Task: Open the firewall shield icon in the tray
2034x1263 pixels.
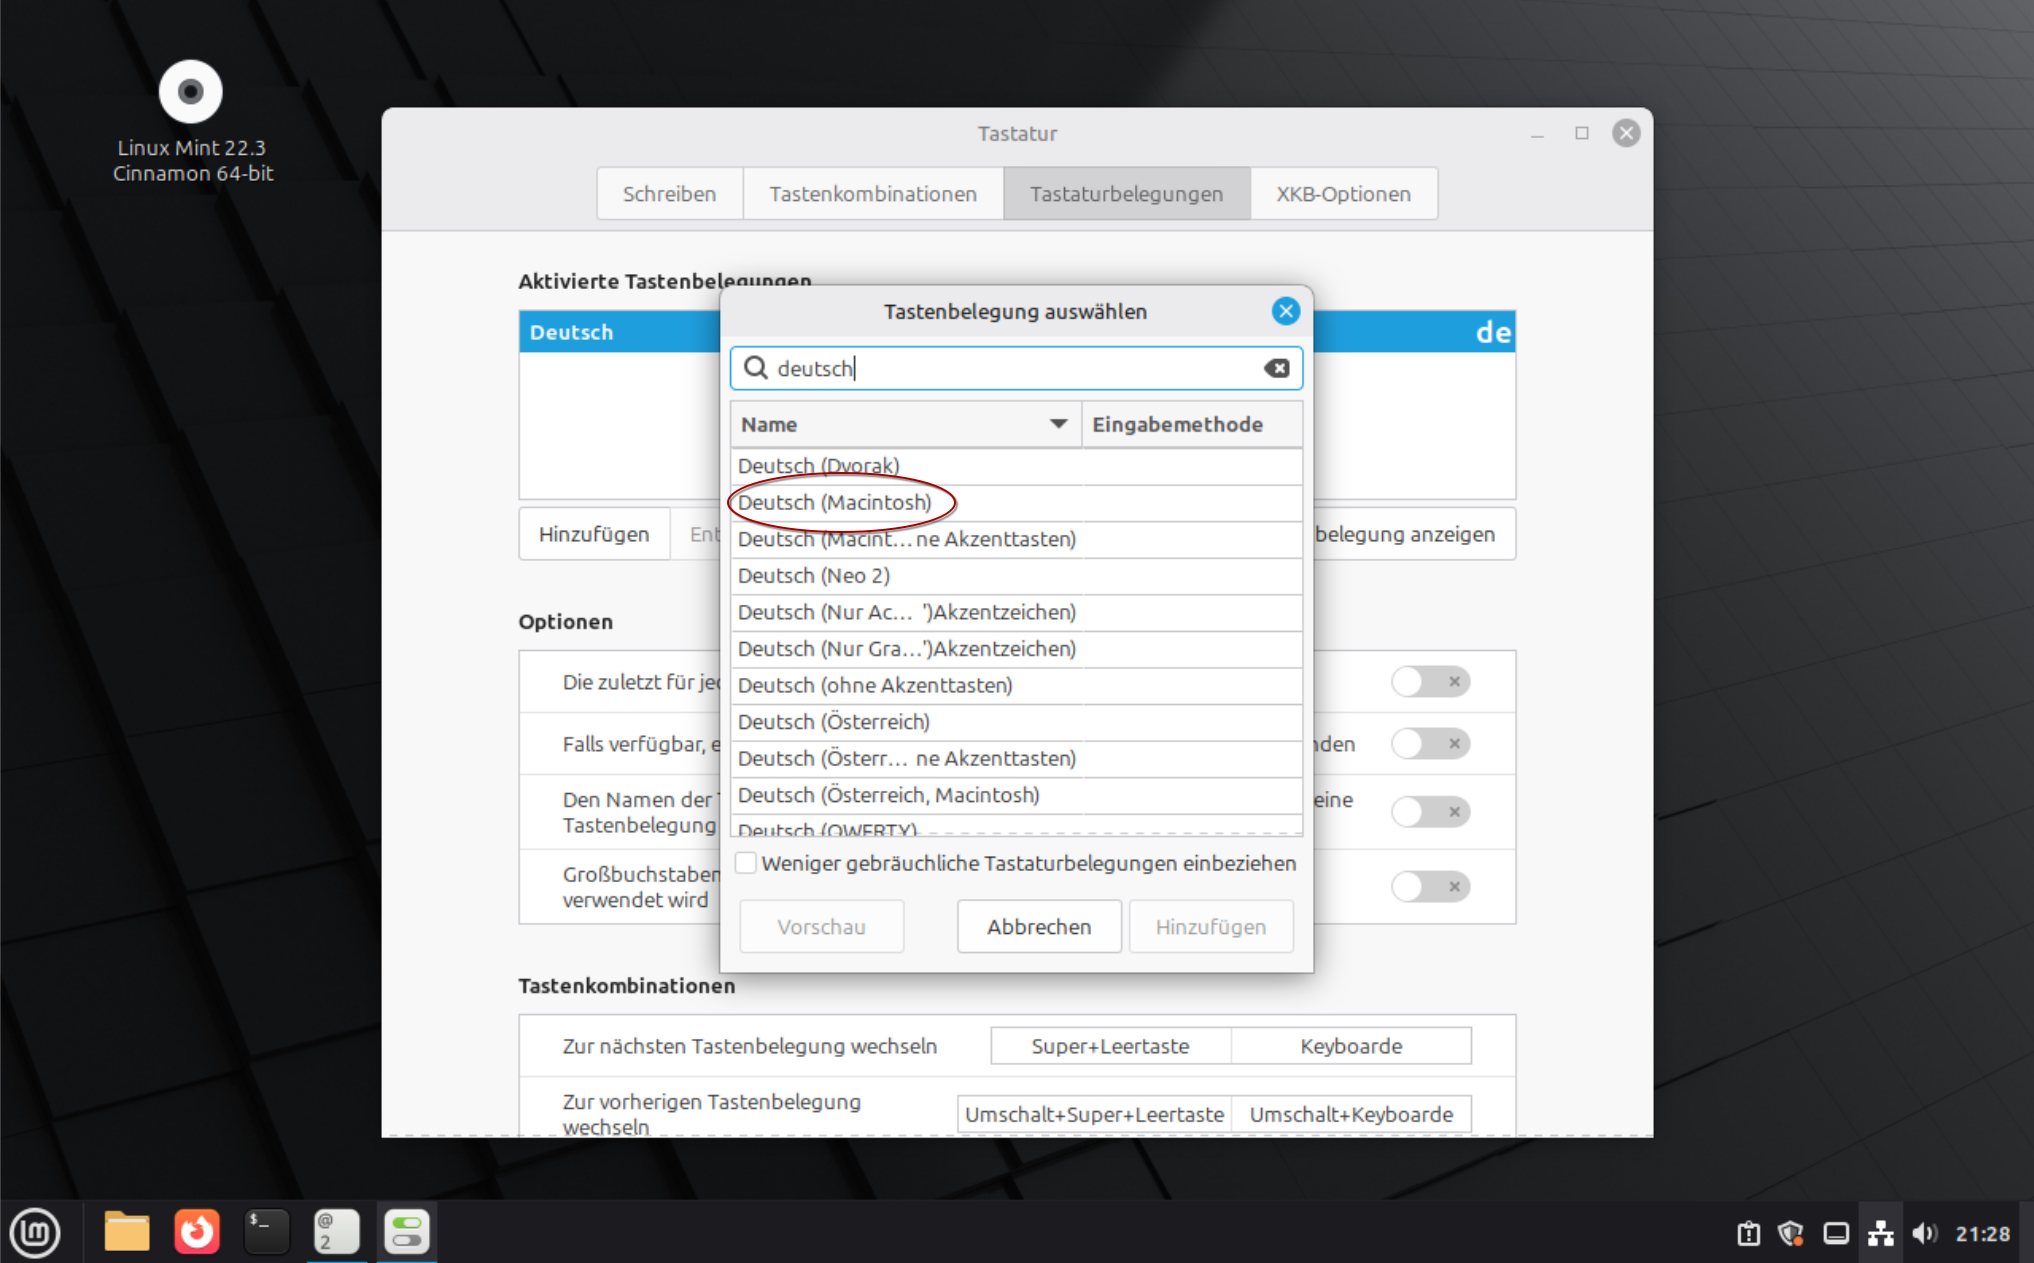Action: pos(1793,1233)
